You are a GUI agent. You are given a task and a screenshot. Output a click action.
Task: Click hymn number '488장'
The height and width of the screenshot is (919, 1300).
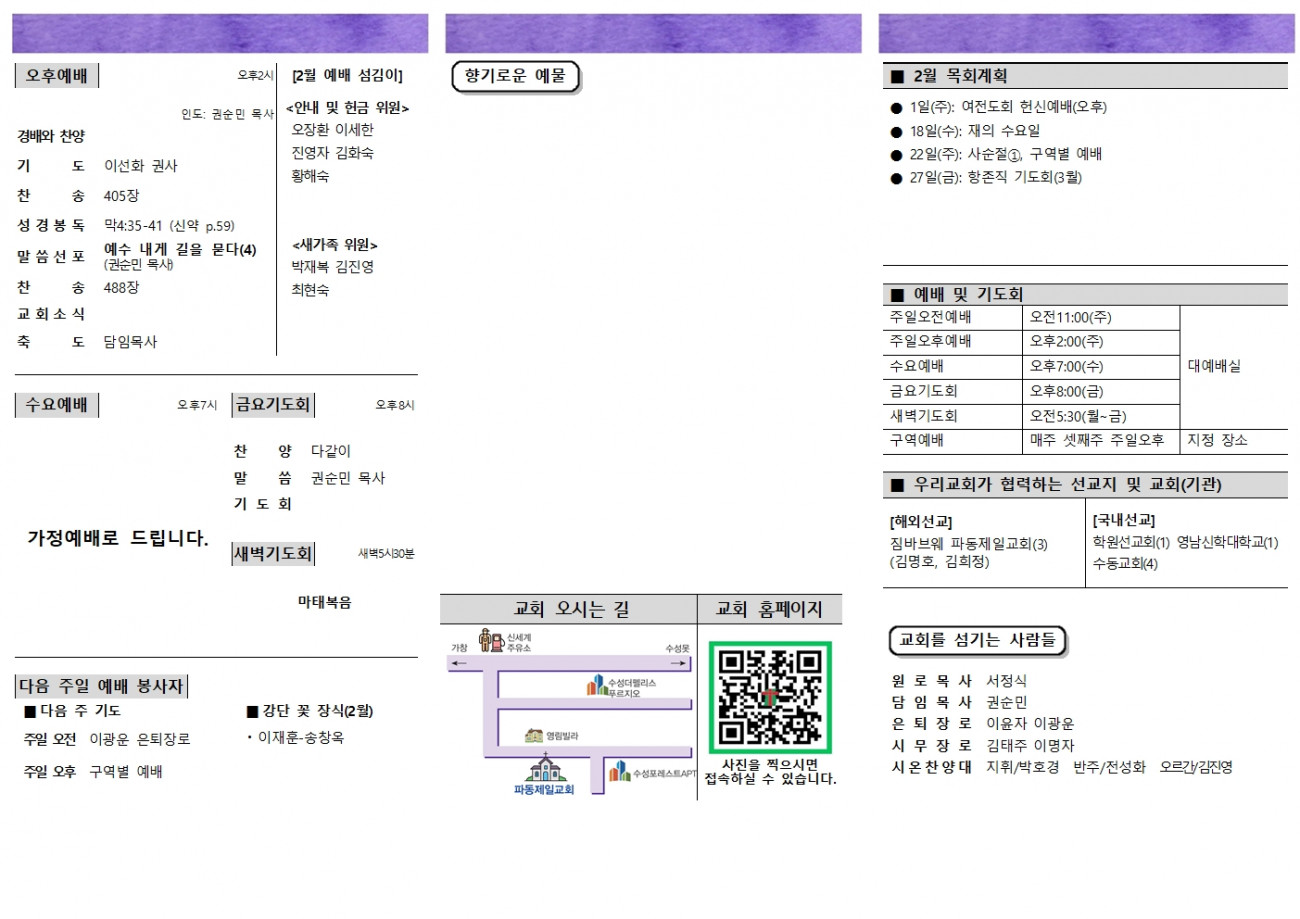point(122,288)
